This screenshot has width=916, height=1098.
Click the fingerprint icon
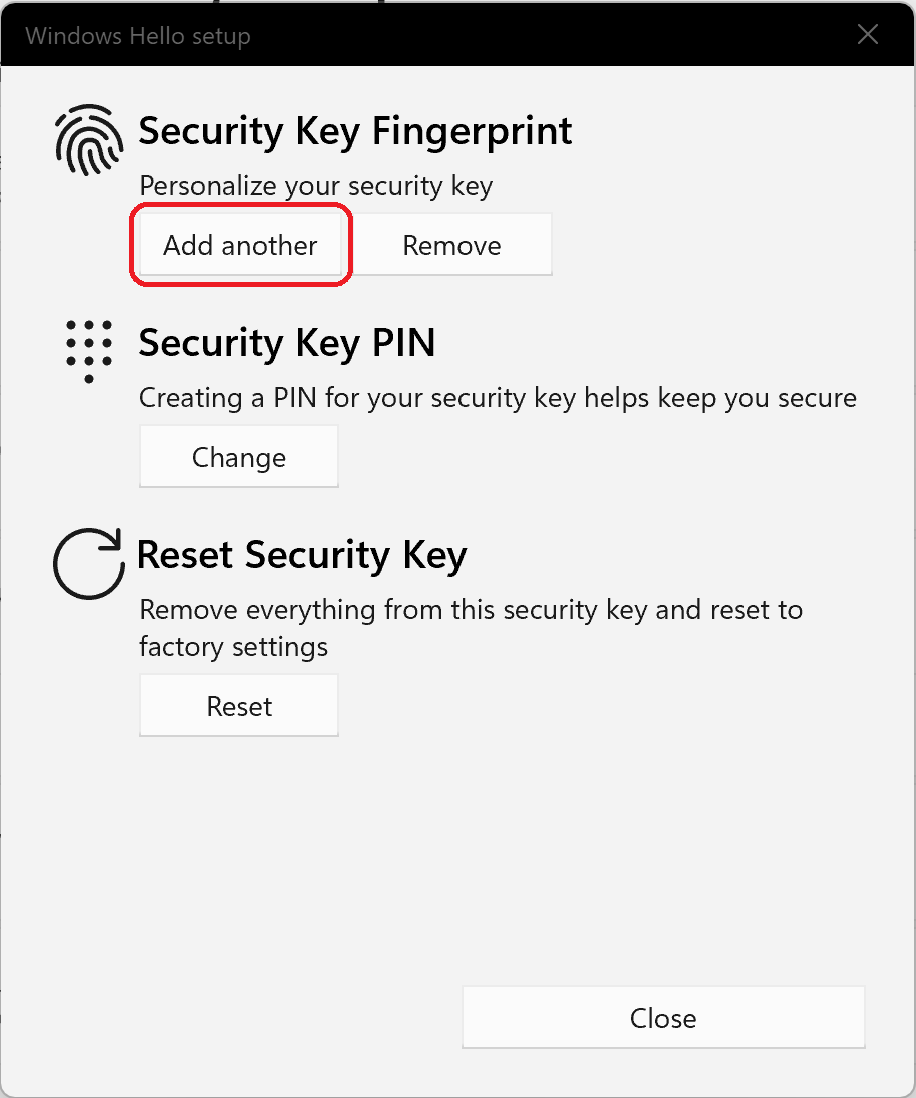89,140
